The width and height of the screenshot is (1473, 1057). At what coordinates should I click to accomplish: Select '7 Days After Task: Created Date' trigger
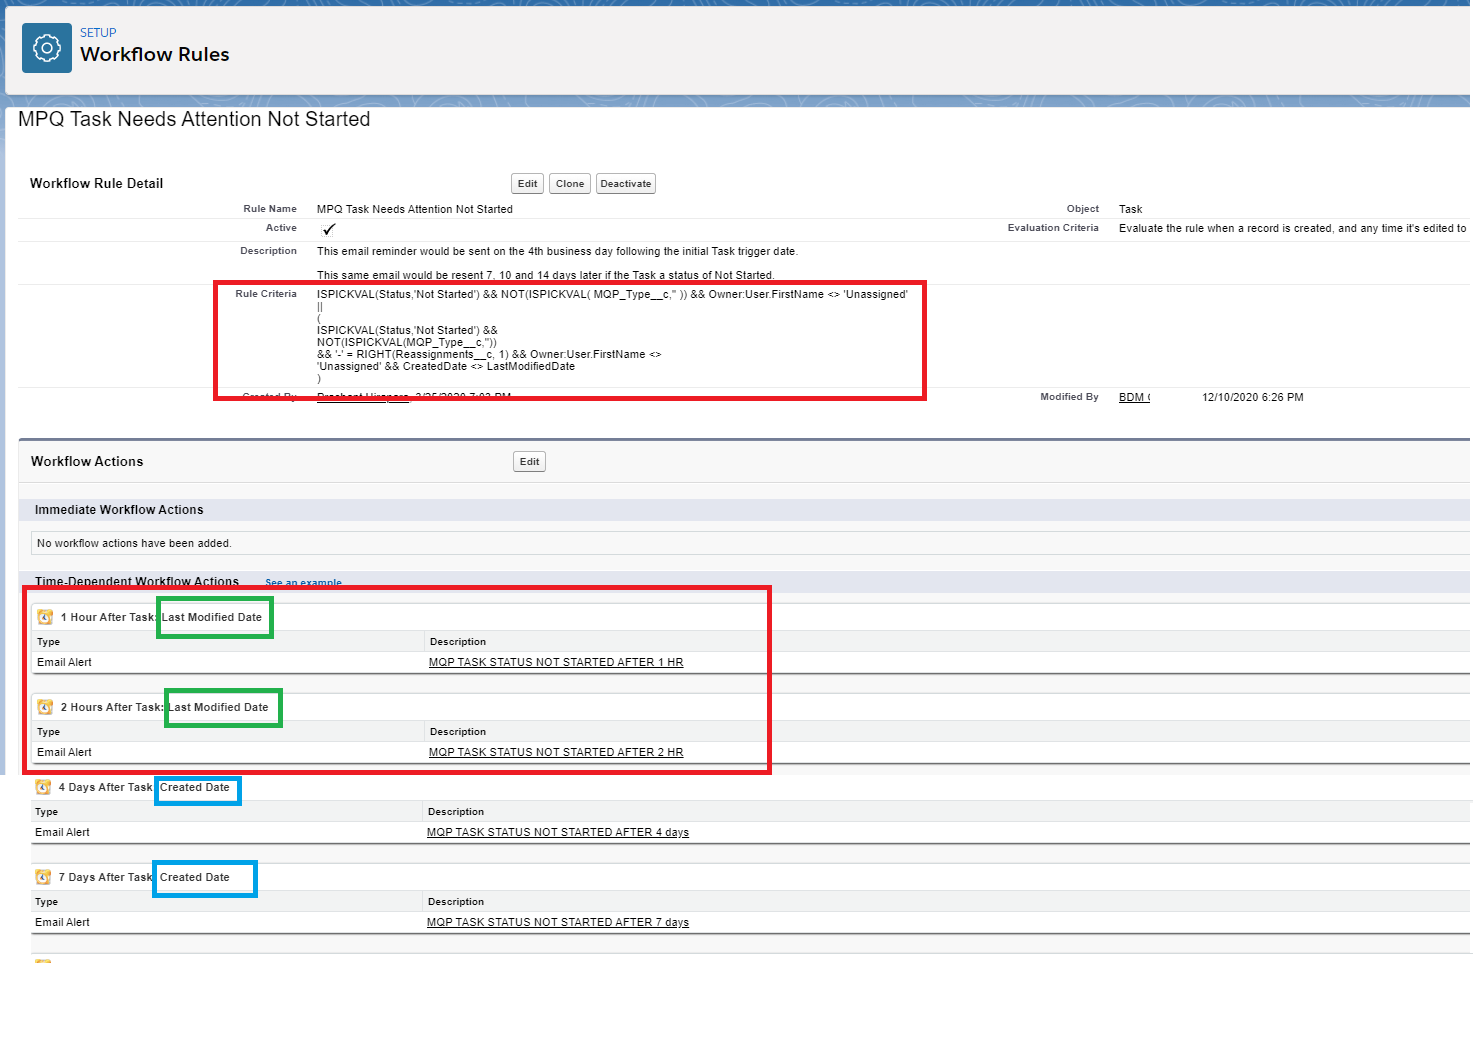pyautogui.click(x=144, y=877)
